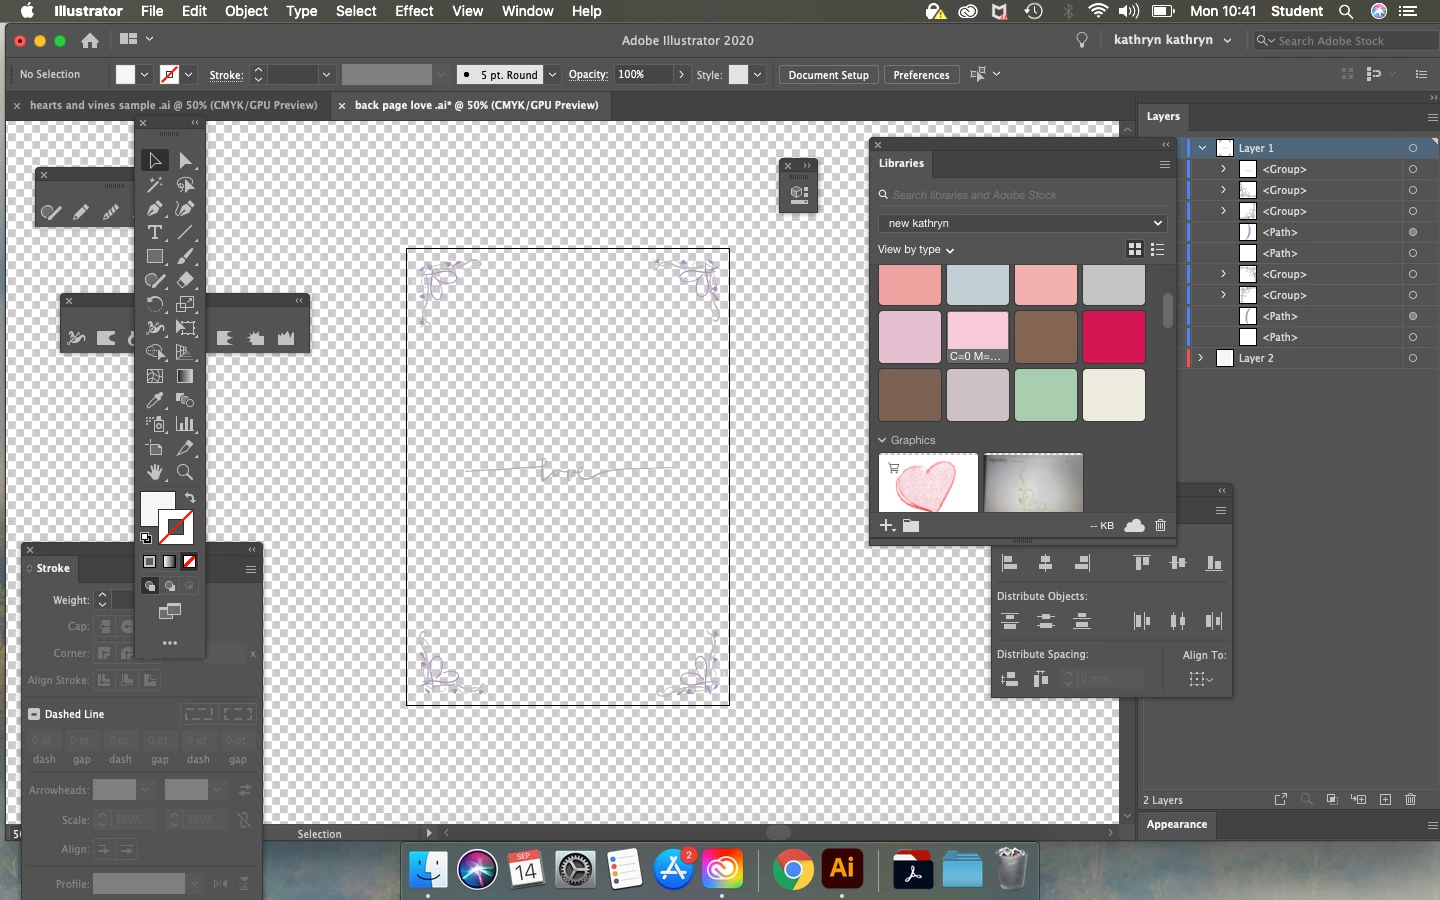Delete selection in Layers panel
1440x900 pixels.
(x=1410, y=799)
